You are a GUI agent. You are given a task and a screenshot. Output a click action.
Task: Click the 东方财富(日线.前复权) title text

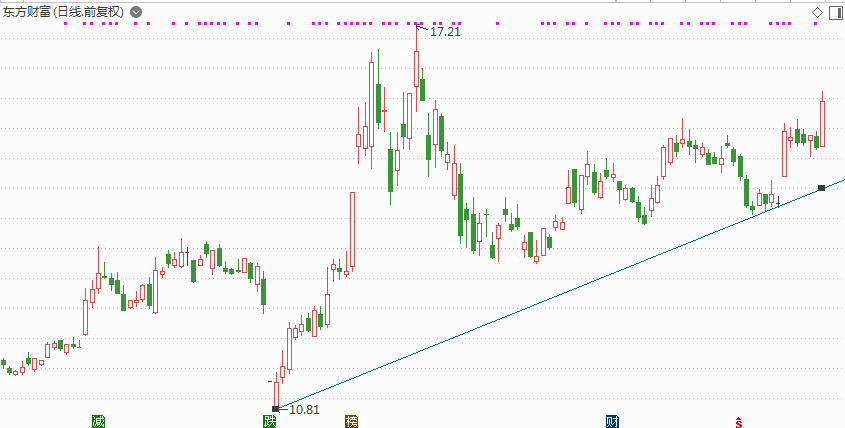(x=64, y=12)
